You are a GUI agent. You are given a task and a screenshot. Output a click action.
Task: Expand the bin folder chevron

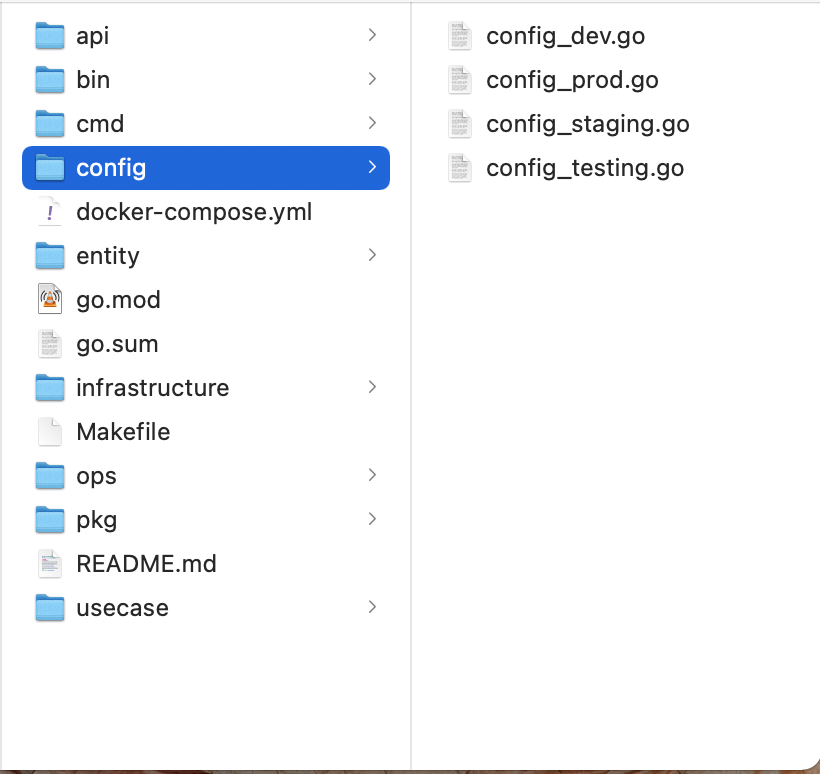click(x=372, y=79)
